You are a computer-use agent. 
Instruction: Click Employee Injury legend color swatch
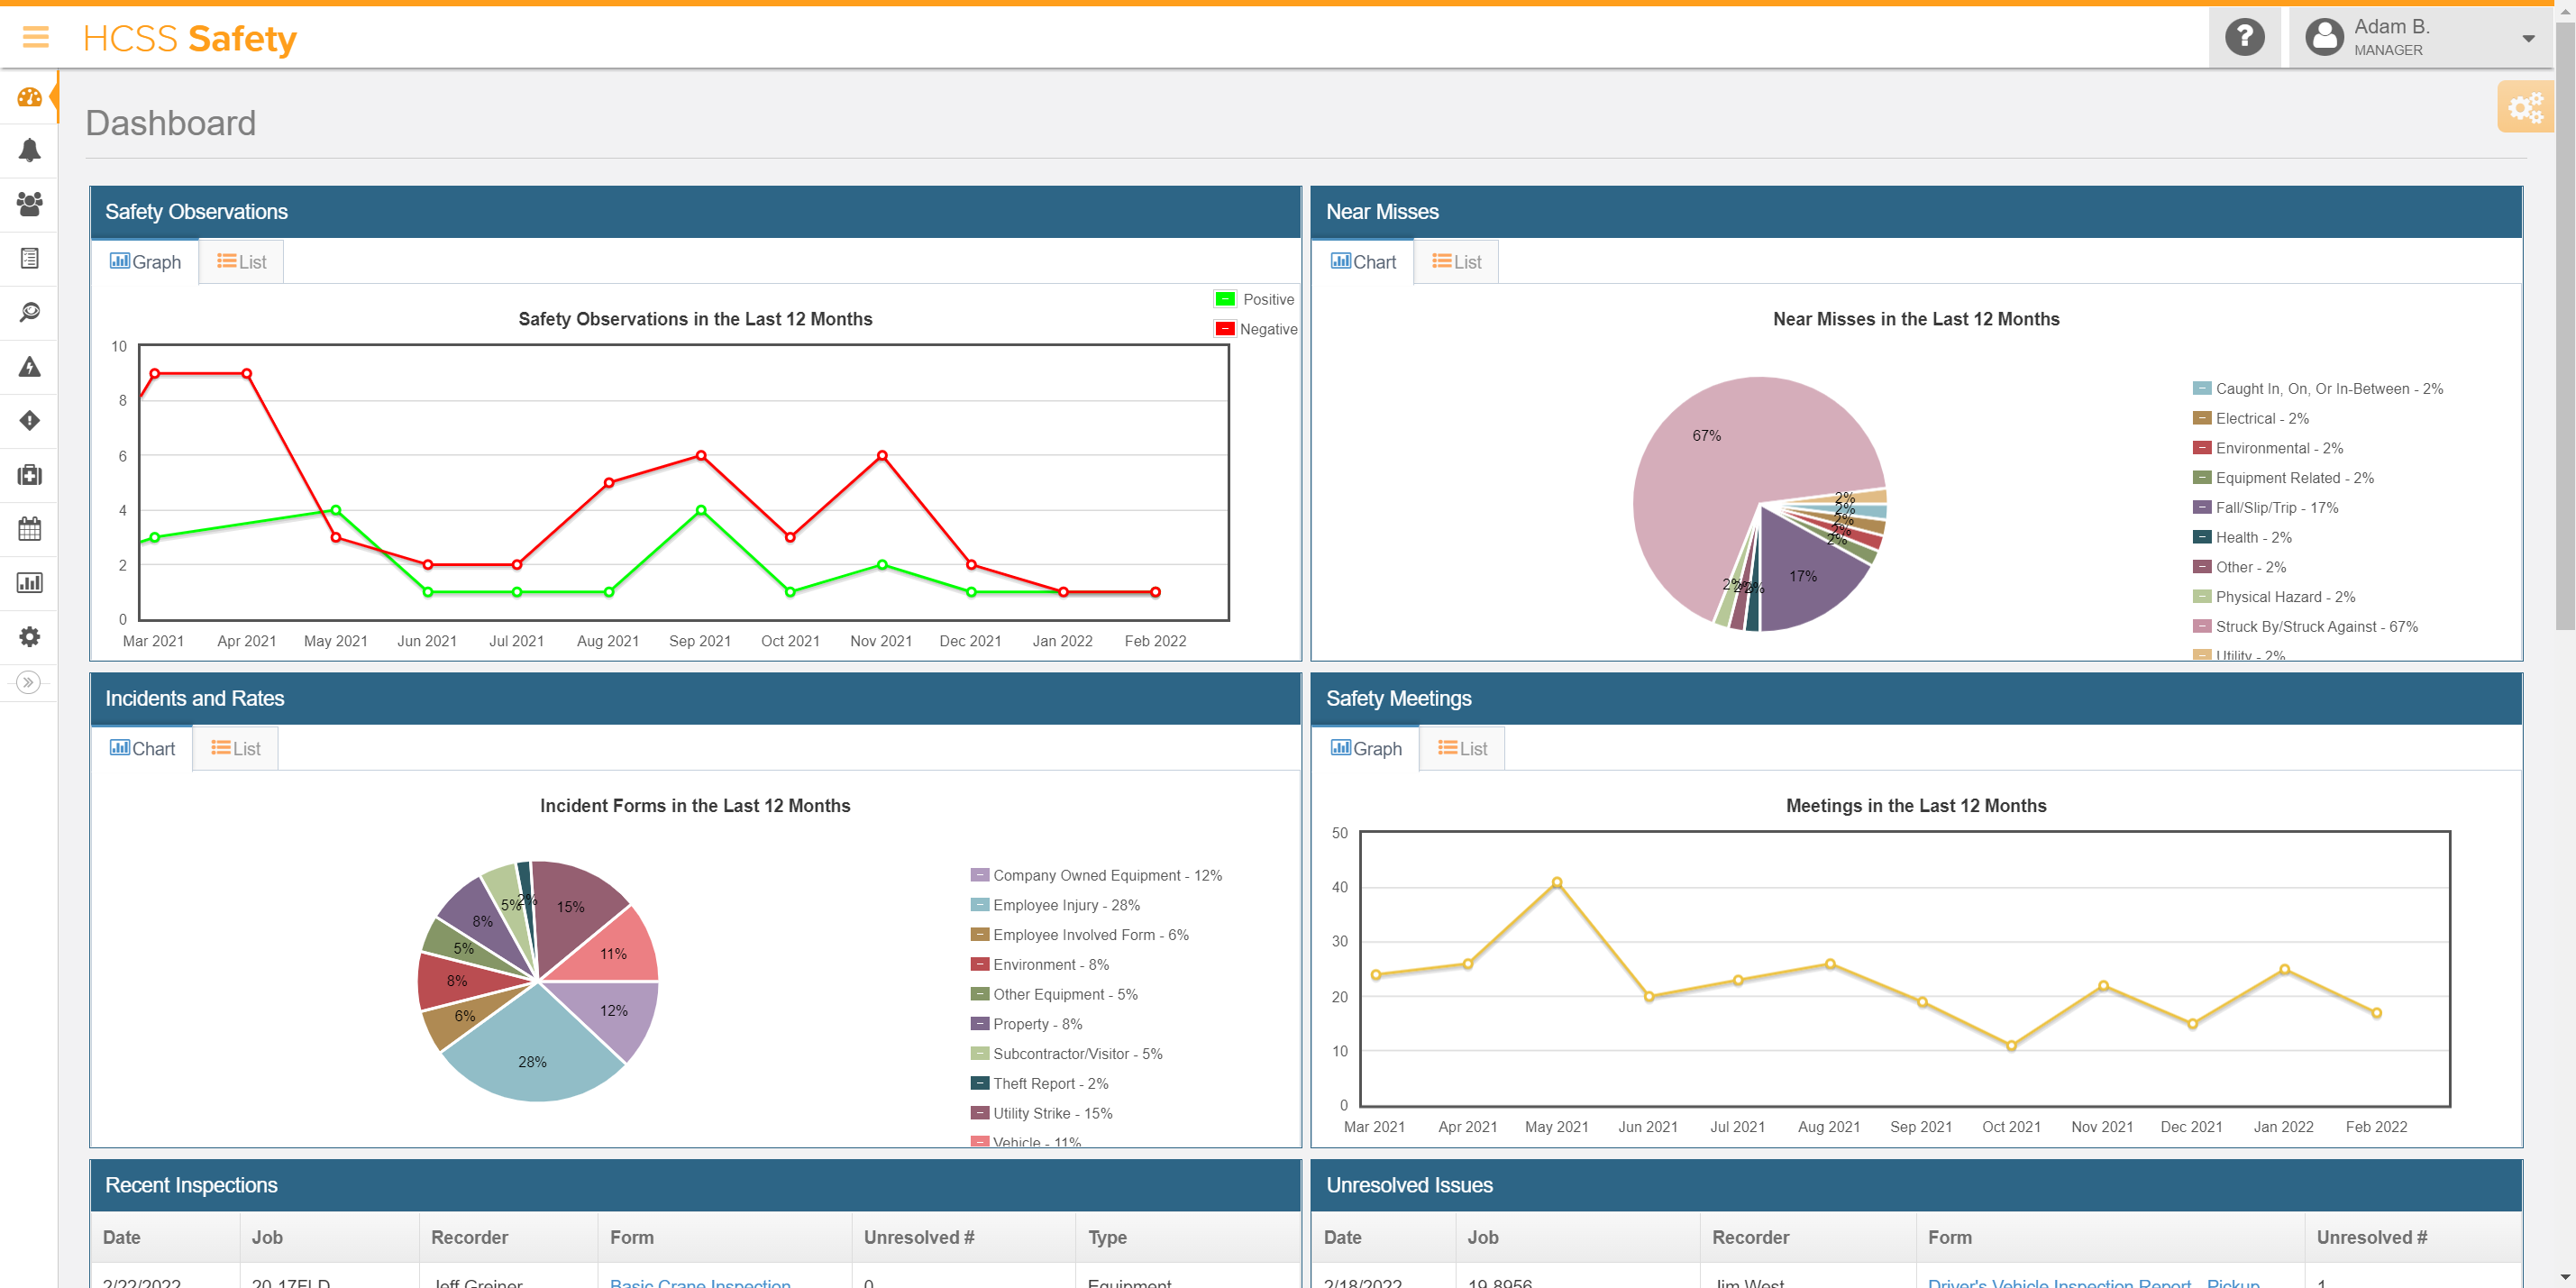click(x=979, y=905)
